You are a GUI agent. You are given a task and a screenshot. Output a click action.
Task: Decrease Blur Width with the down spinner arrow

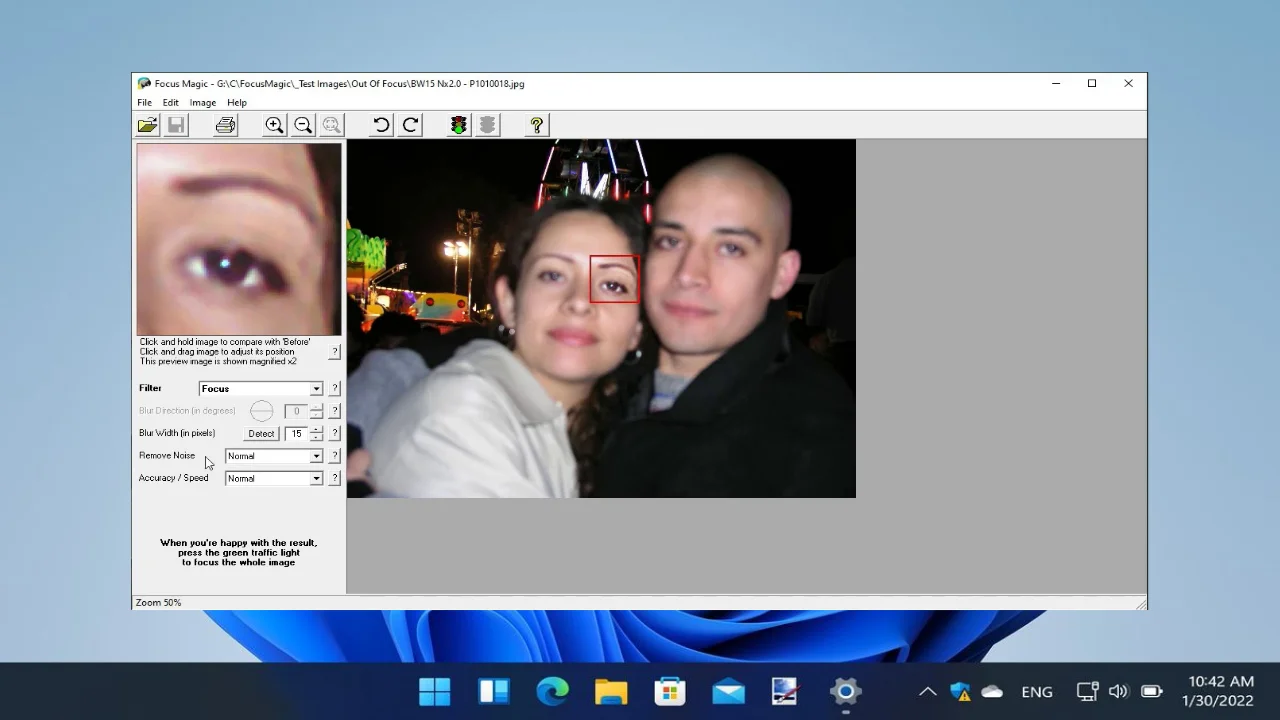tap(316, 438)
